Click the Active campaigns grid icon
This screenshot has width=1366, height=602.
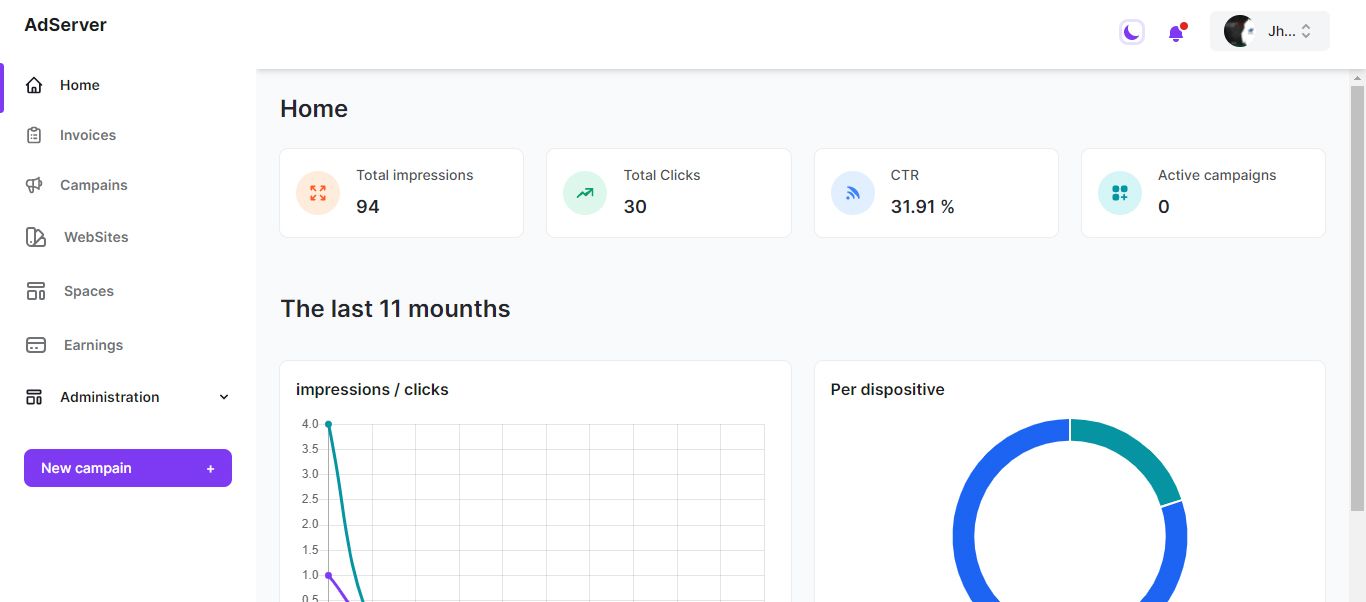1120,193
